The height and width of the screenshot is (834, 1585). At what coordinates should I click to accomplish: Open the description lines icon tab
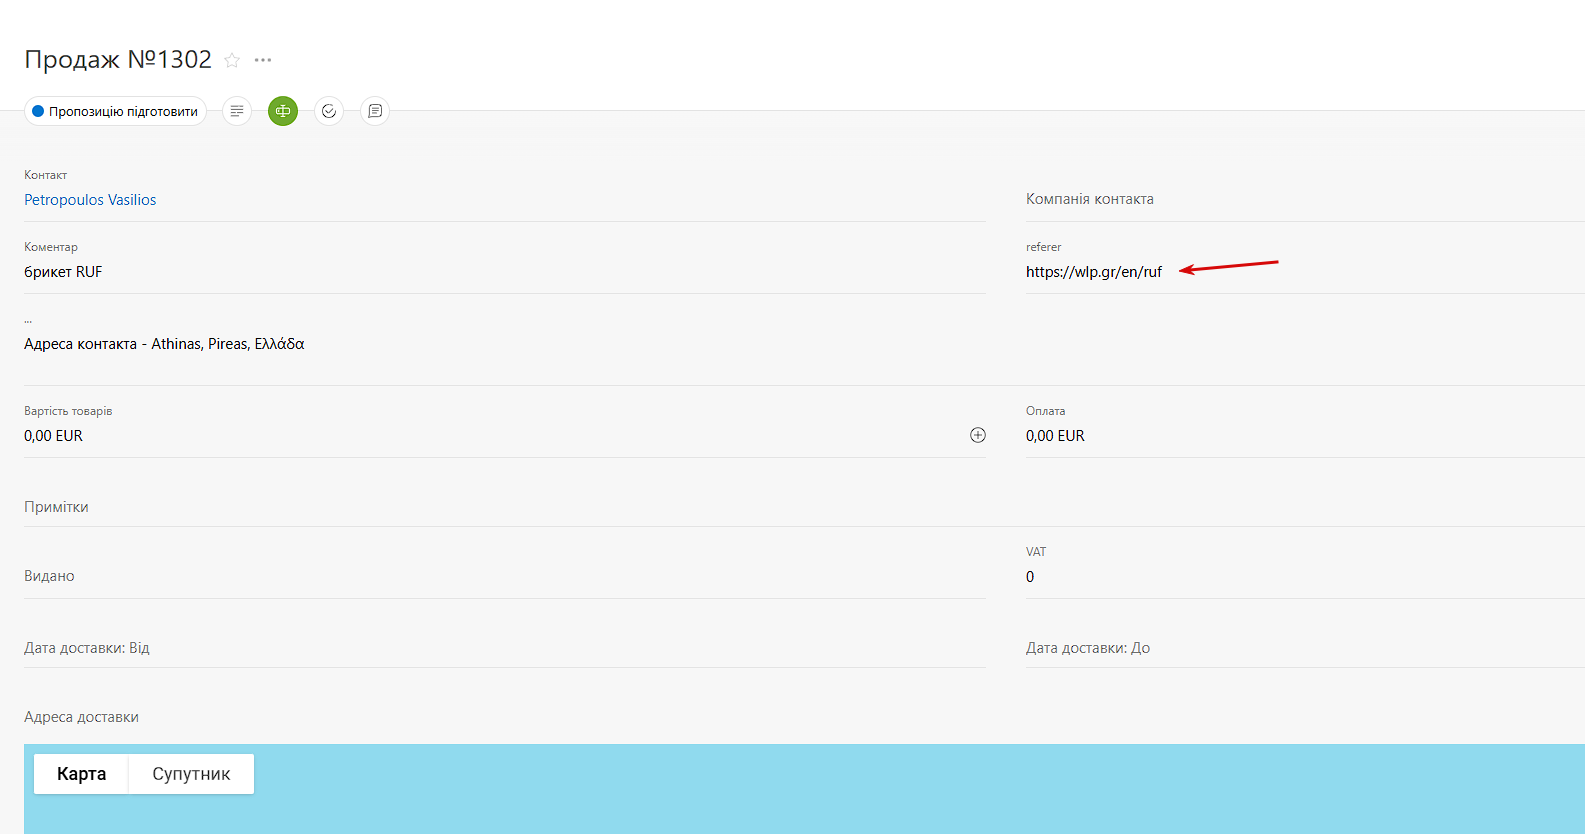[237, 111]
